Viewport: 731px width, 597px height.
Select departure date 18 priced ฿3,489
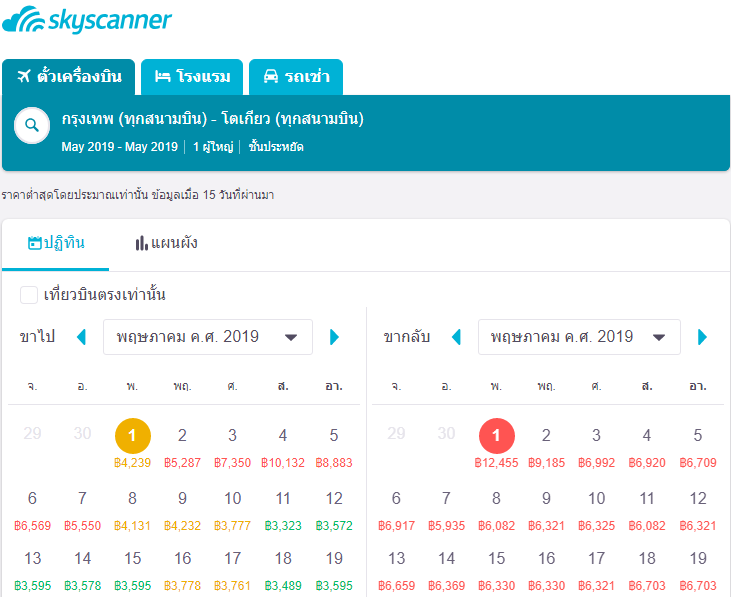click(x=283, y=565)
